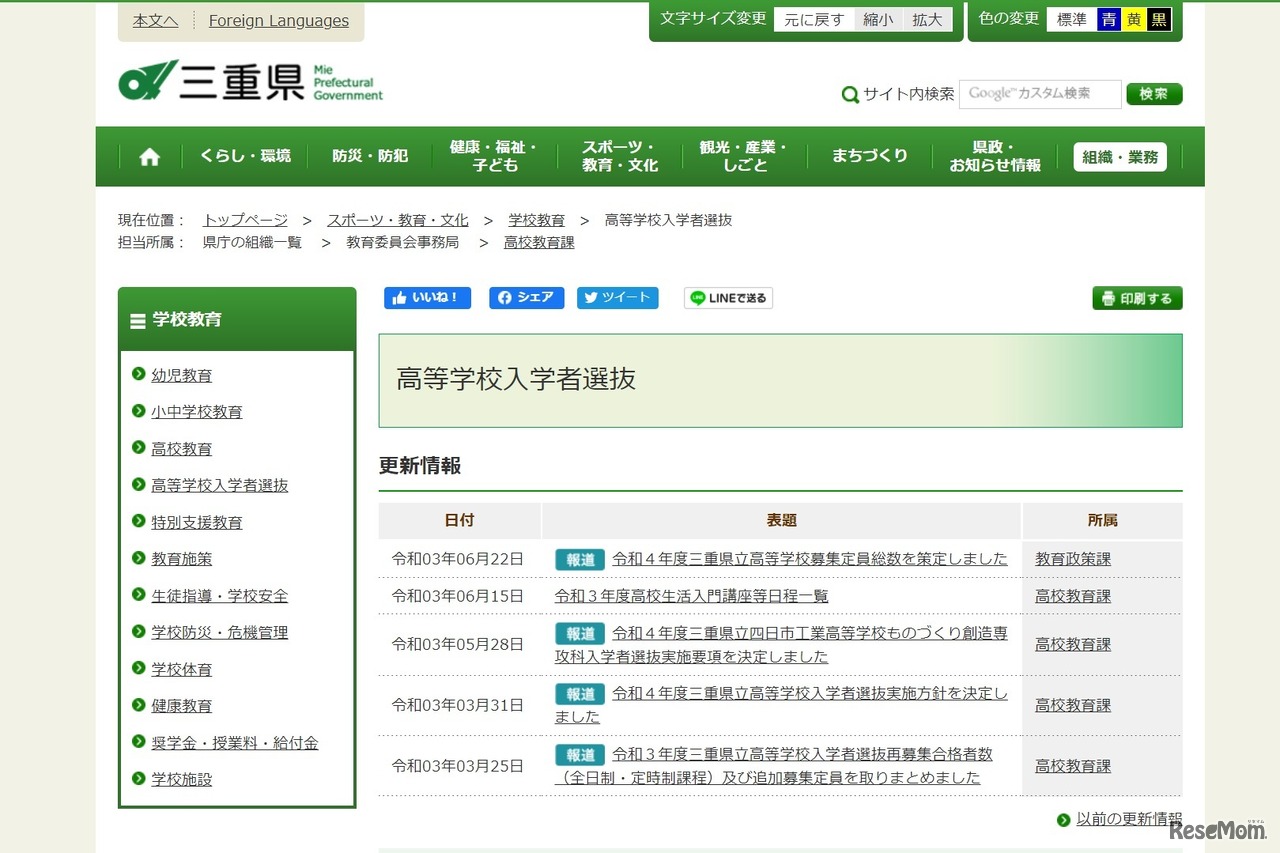Select the 印刷する print icon button
This screenshot has height=853, width=1280.
(1137, 297)
